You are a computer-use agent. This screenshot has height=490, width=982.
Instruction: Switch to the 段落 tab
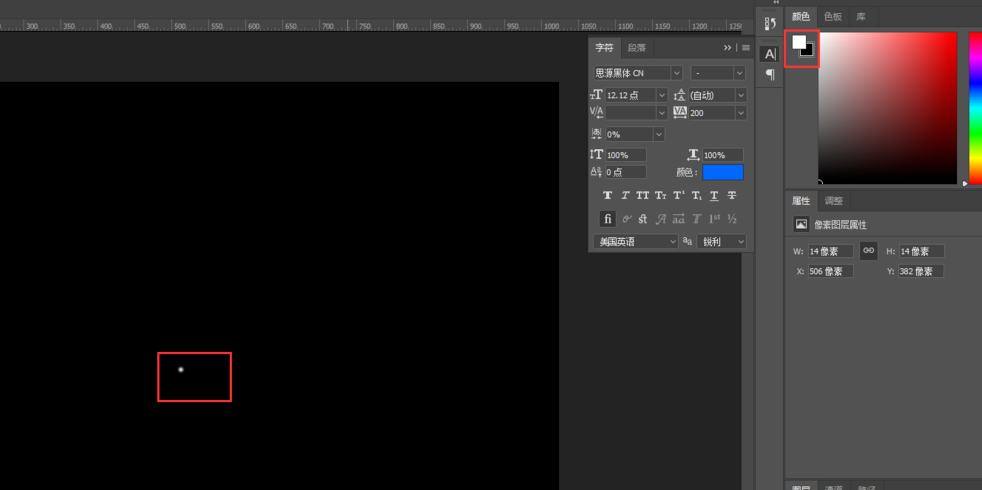[637, 48]
